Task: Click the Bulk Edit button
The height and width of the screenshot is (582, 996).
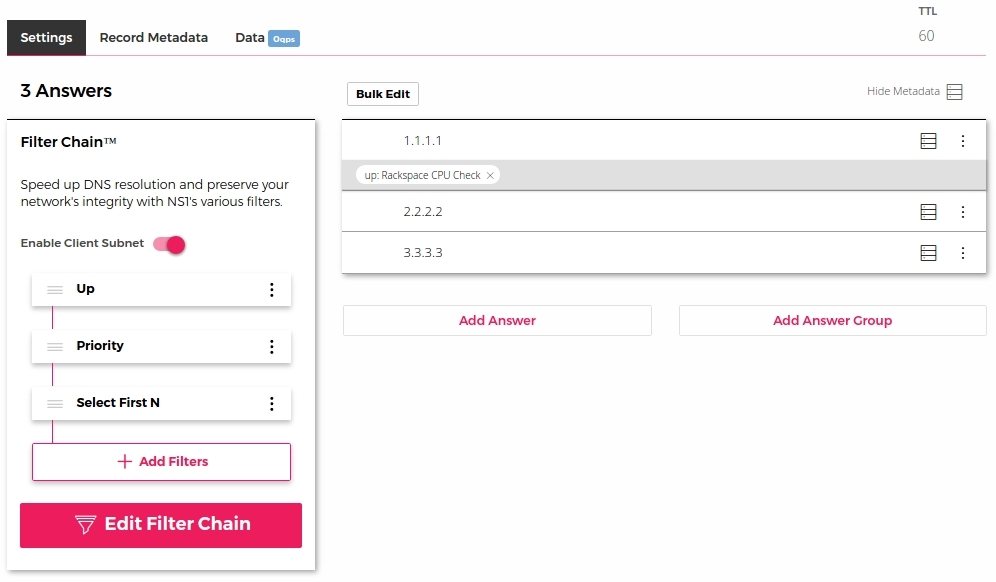Action: pos(382,93)
